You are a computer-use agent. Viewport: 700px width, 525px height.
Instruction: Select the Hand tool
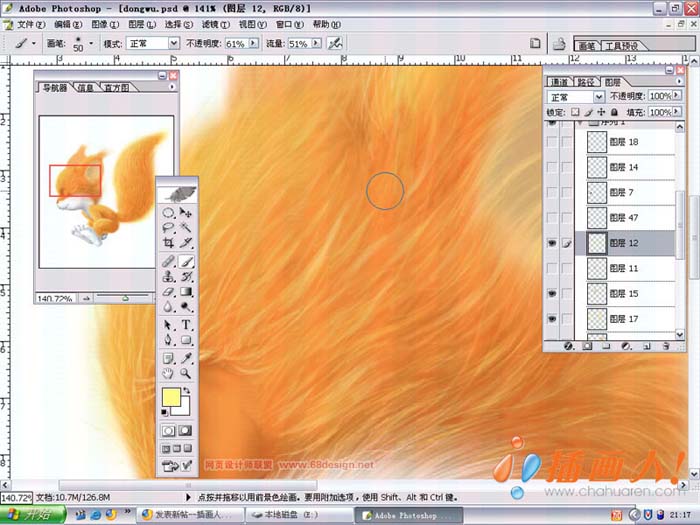168,373
